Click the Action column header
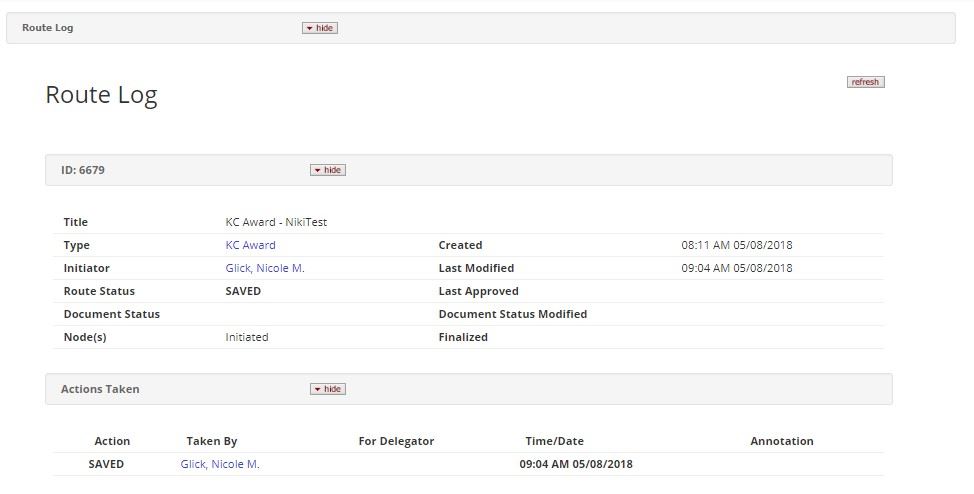974x494 pixels. click(112, 441)
